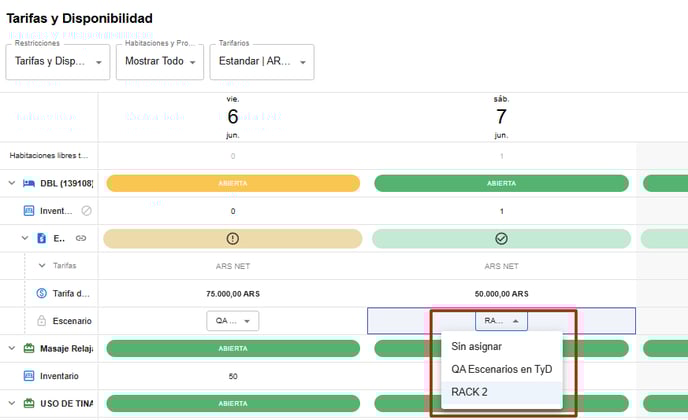Toggle yellow ABIERTA status for DBL June 6

[232, 183]
